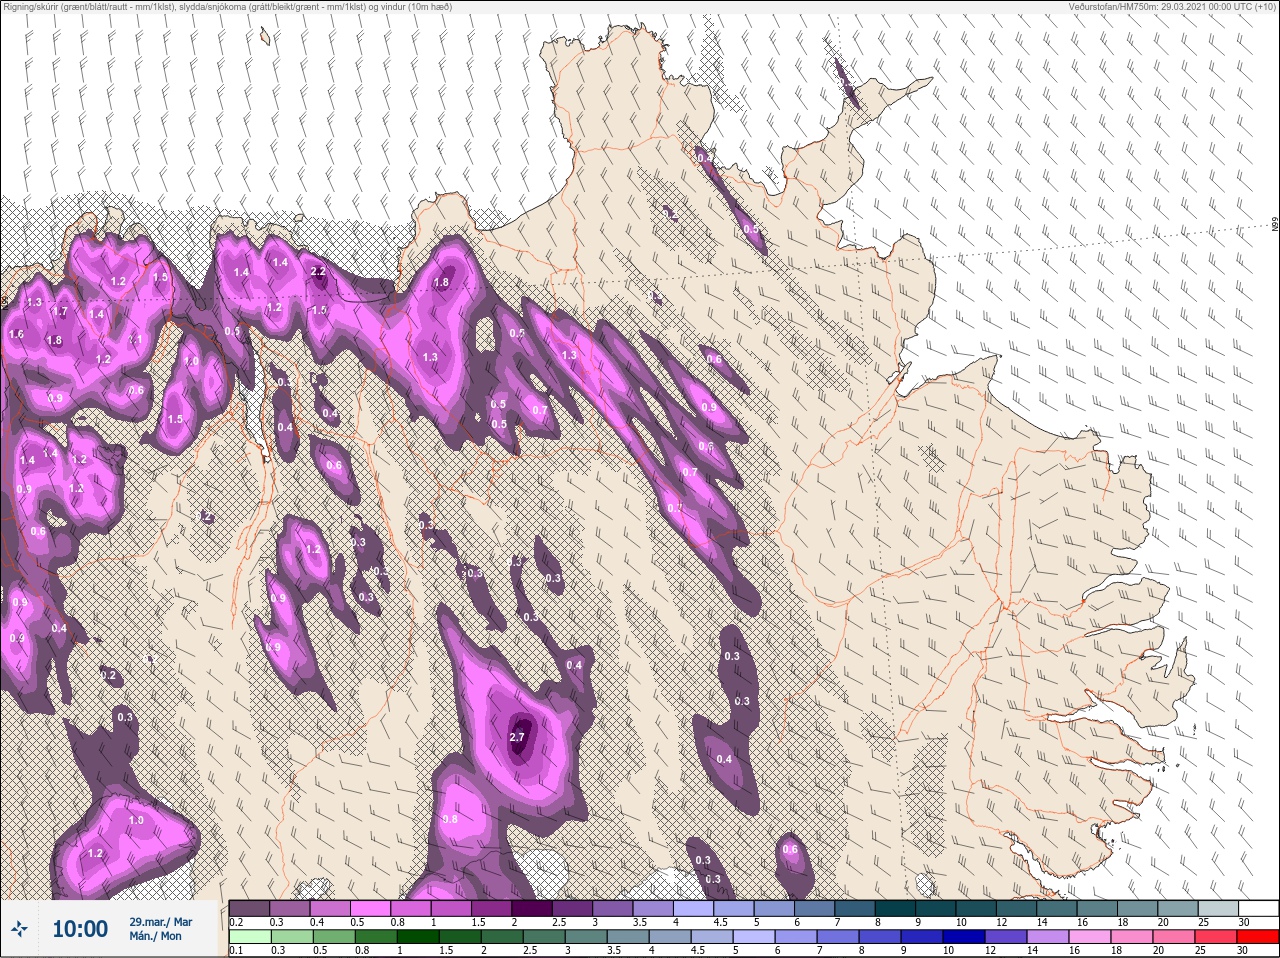
Task: Click the 'Mán./ Mon' weekday label
Action: click(155, 937)
